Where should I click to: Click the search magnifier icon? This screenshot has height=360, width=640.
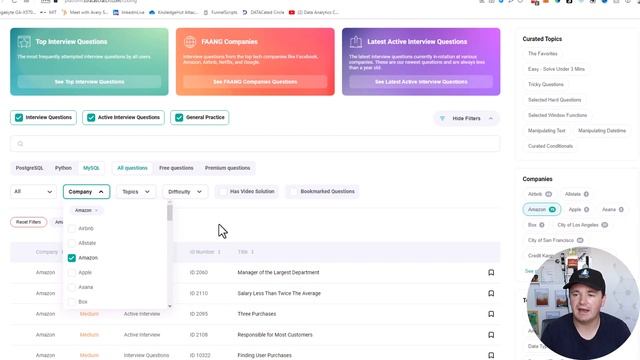click(20, 144)
